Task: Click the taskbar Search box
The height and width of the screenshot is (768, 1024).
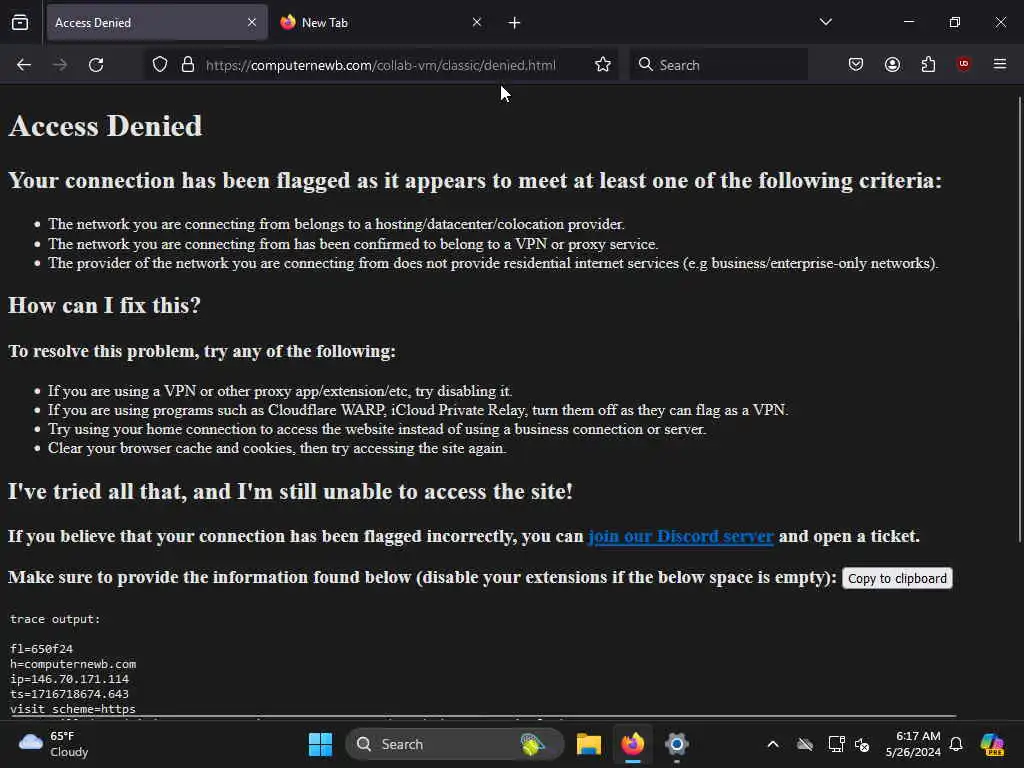Action: 455,744
